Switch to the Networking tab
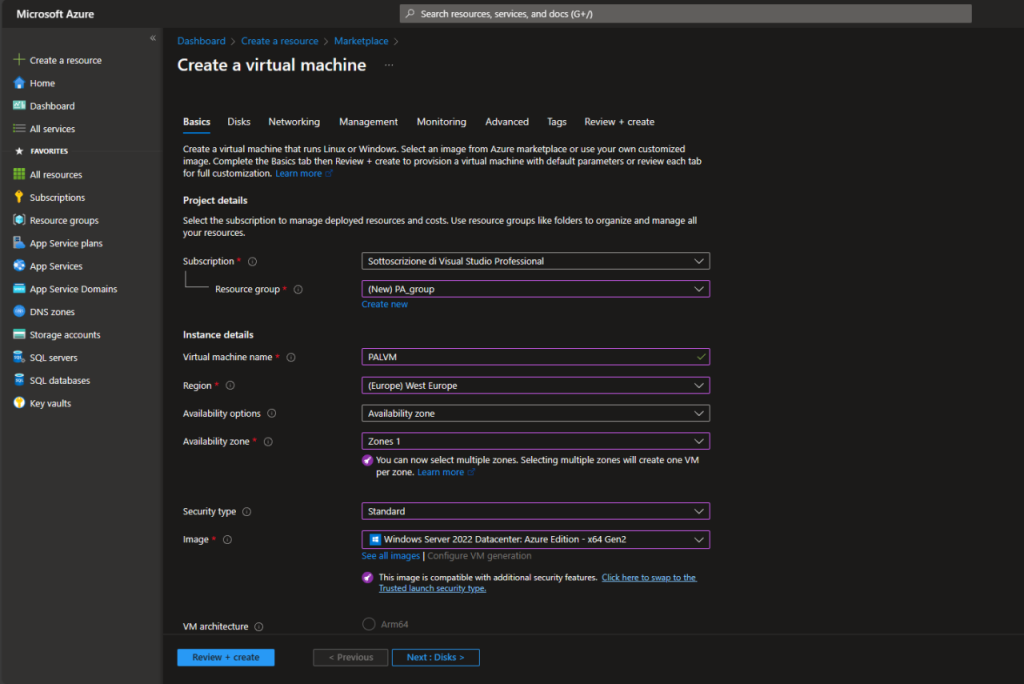This screenshot has height=684, width=1024. (x=293, y=121)
